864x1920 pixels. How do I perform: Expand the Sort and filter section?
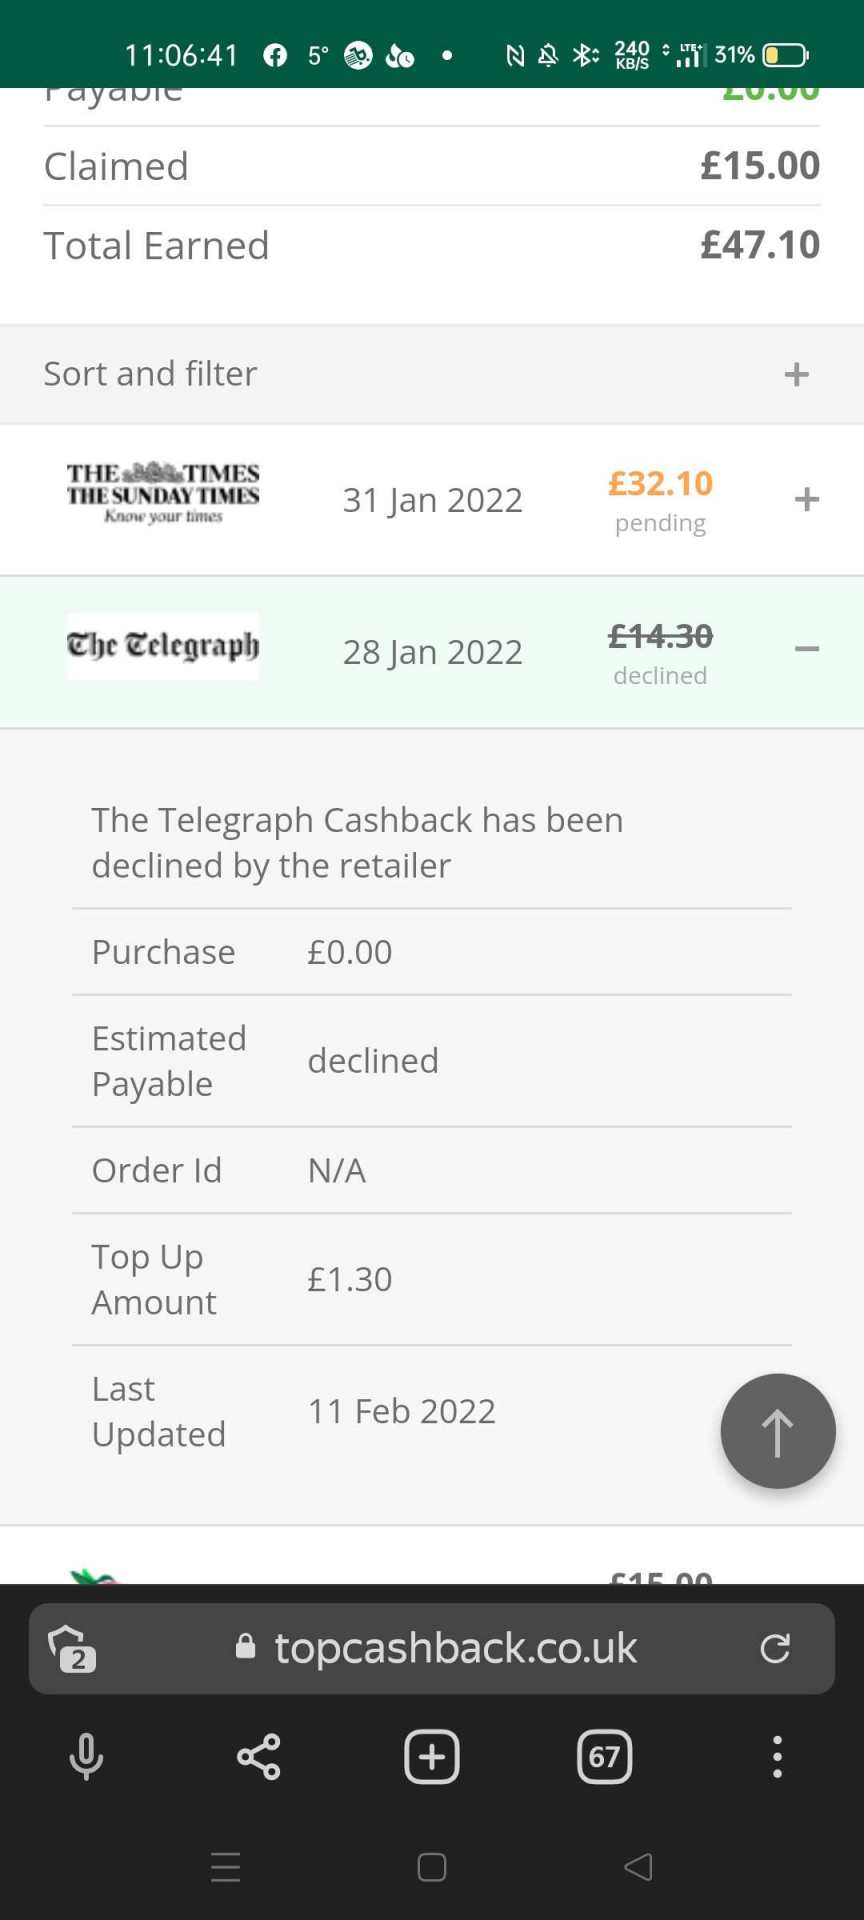point(796,374)
